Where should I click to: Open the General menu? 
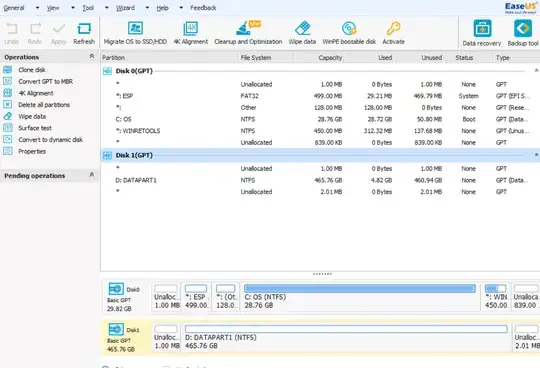point(14,8)
